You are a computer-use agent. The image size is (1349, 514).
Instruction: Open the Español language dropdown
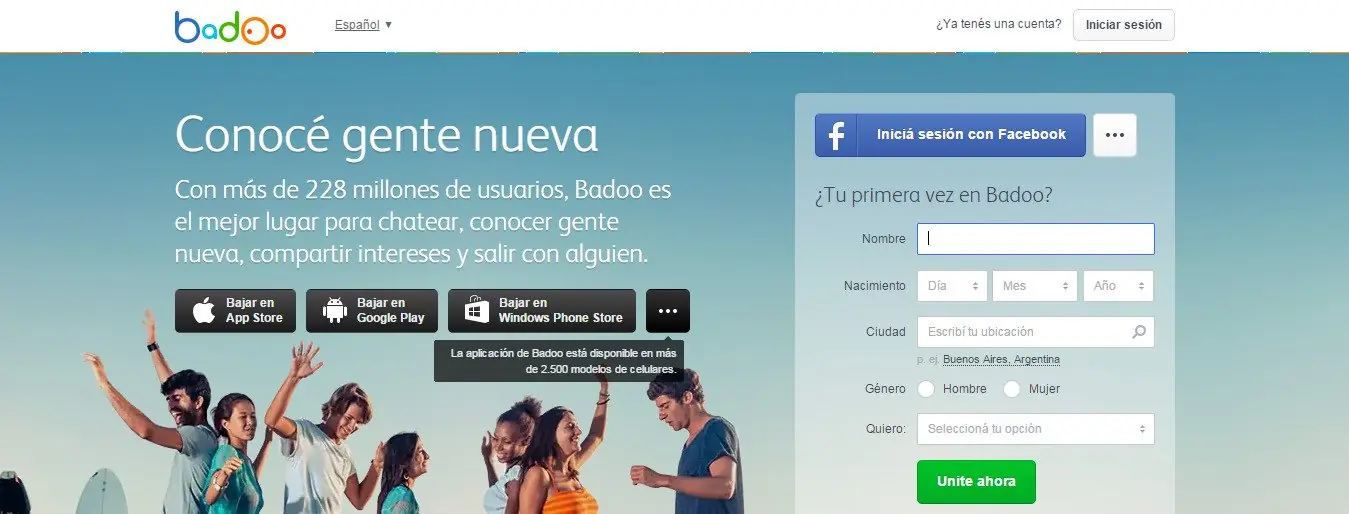(364, 25)
